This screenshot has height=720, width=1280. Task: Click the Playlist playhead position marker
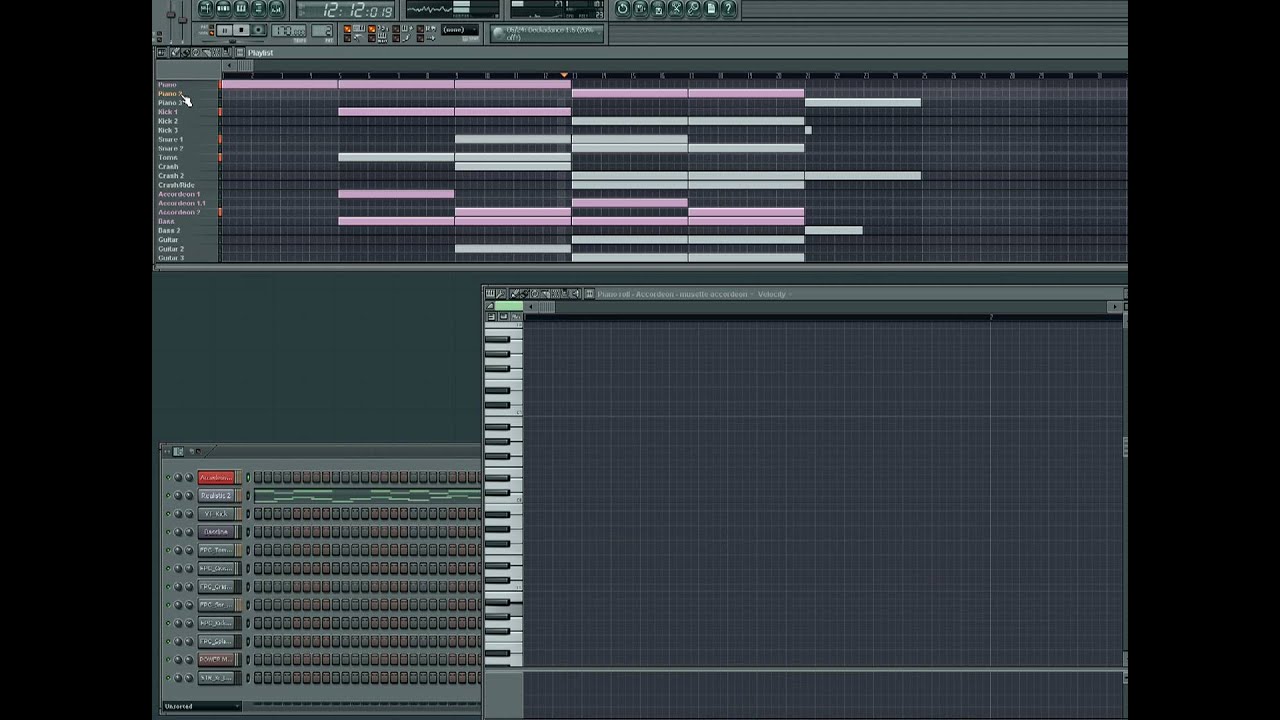point(565,75)
